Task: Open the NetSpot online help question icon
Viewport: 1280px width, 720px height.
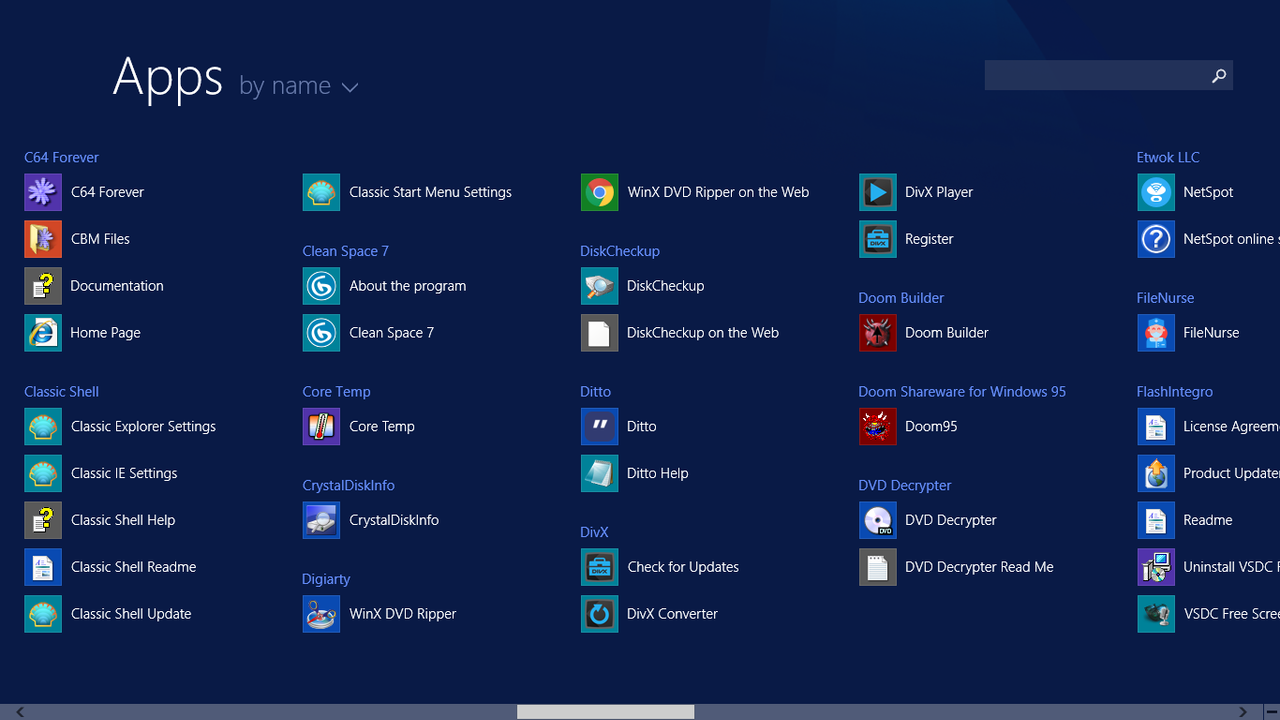Action: coord(1155,239)
